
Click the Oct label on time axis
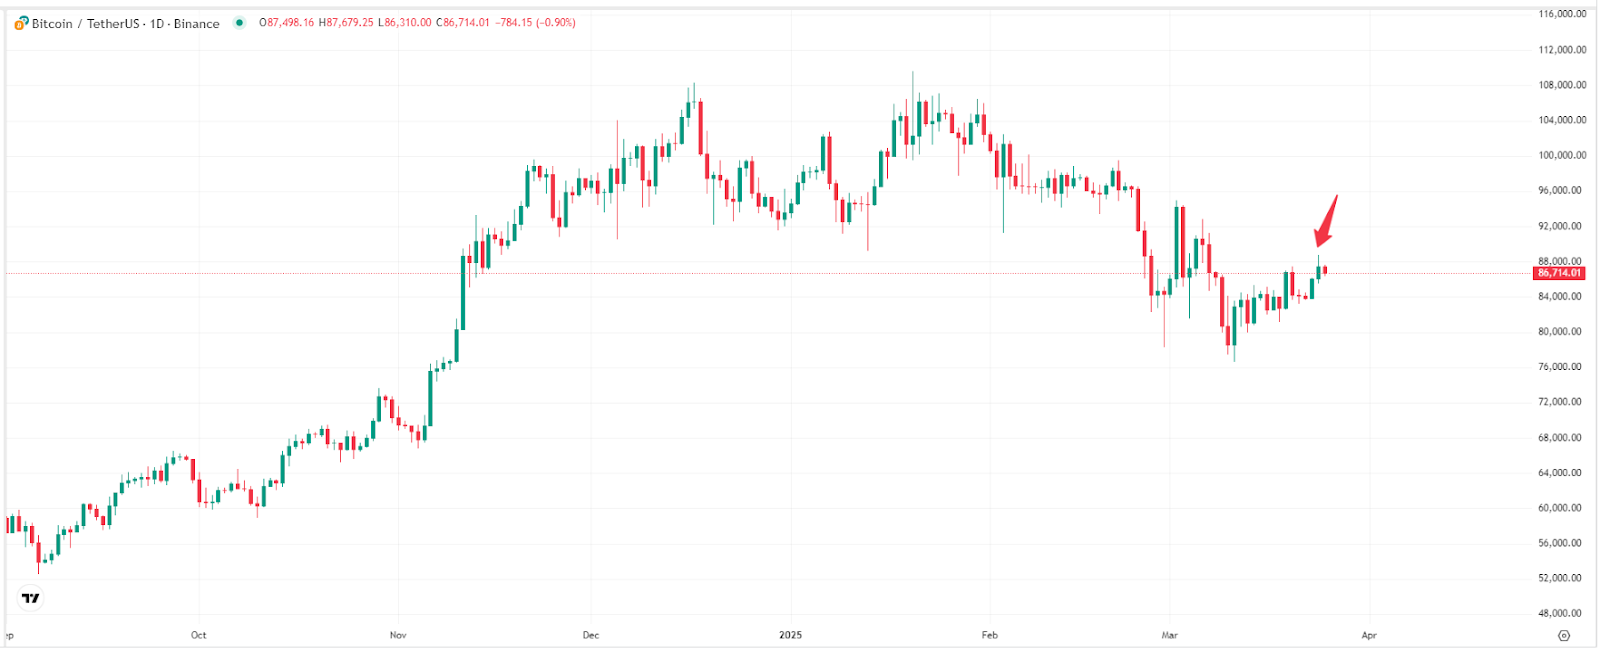click(199, 635)
